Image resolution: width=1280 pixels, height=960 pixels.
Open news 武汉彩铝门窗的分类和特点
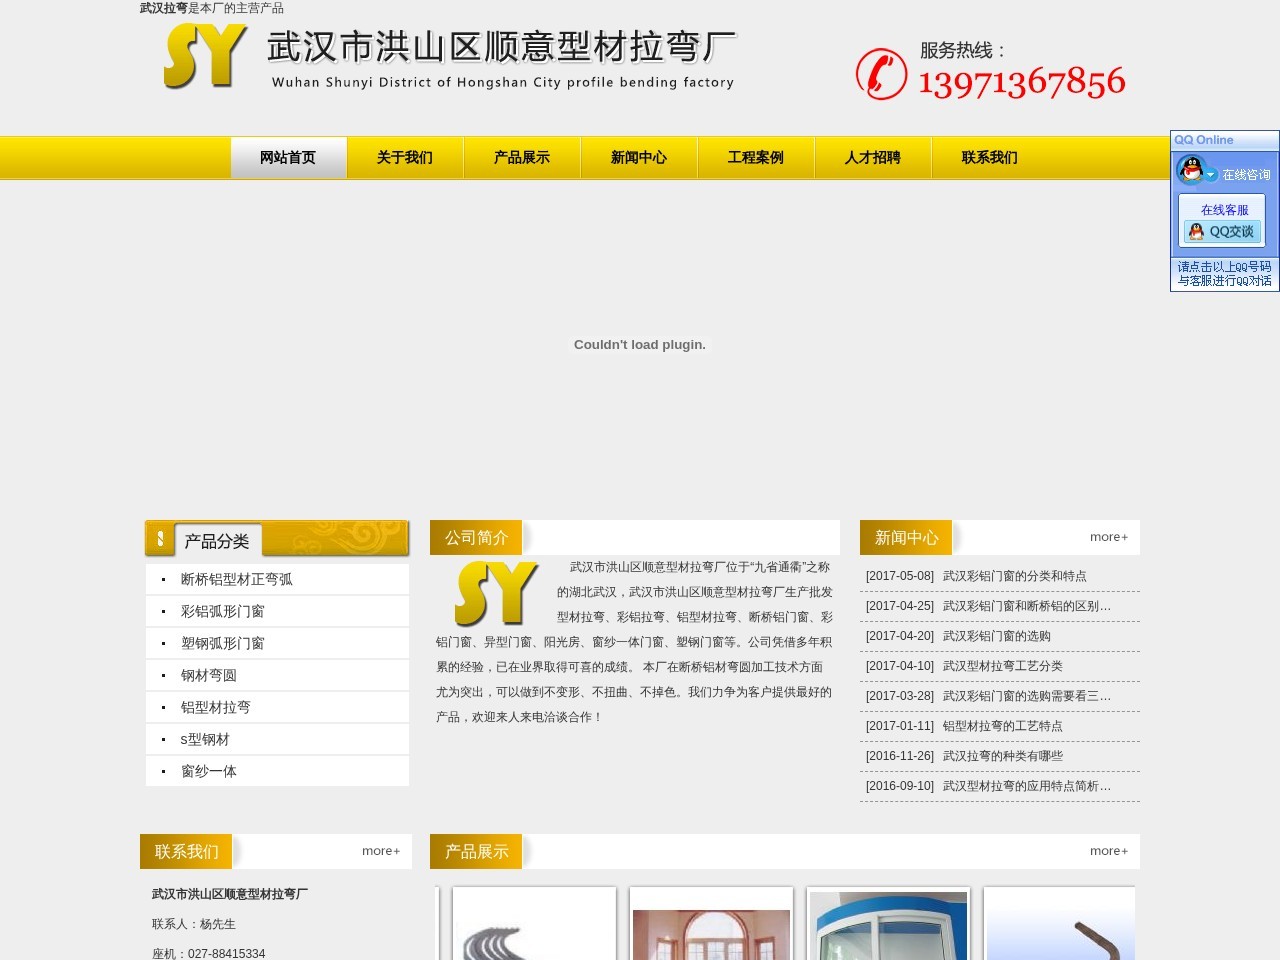pos(1015,576)
